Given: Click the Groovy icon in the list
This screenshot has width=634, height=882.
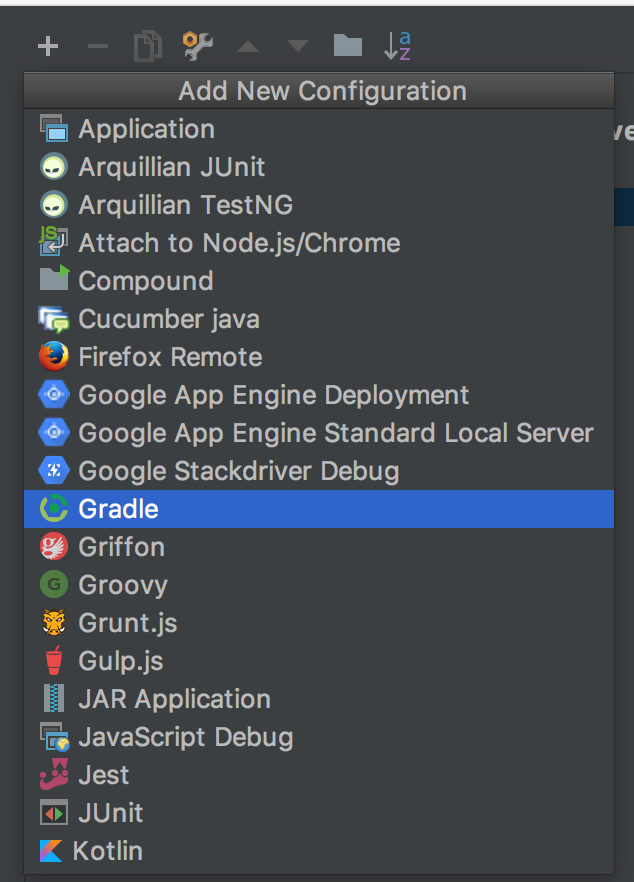Looking at the screenshot, I should (x=53, y=585).
